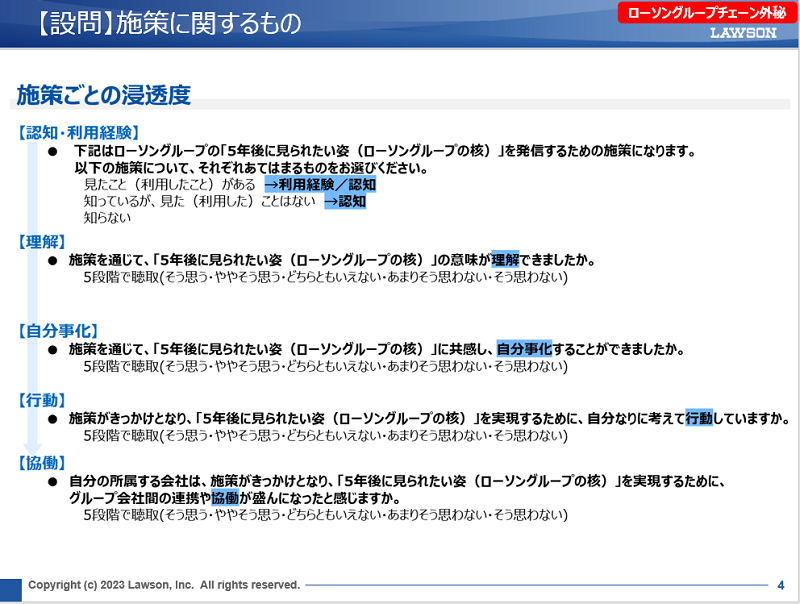Click the 5段階で聴取 line under 【行動】

pyautogui.click(x=326, y=435)
